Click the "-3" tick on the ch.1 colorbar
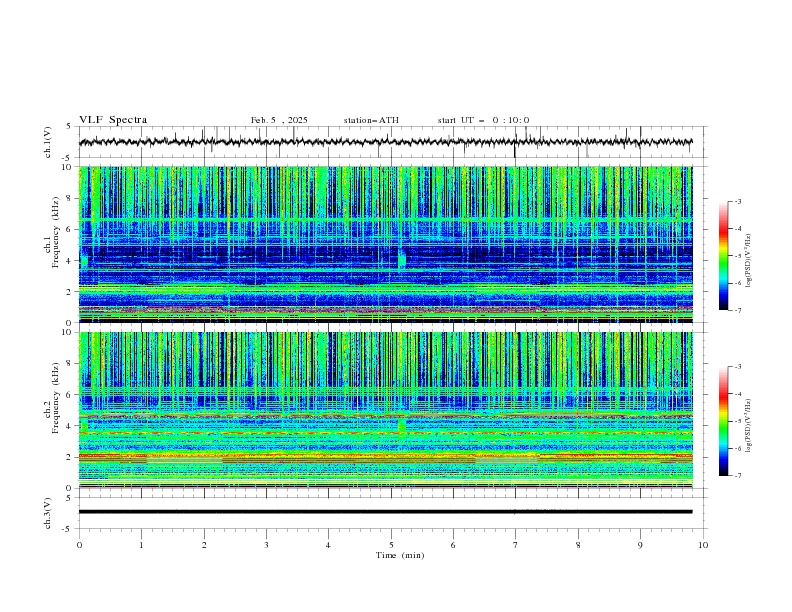Screen dimensions: 792x612 (x=738, y=201)
